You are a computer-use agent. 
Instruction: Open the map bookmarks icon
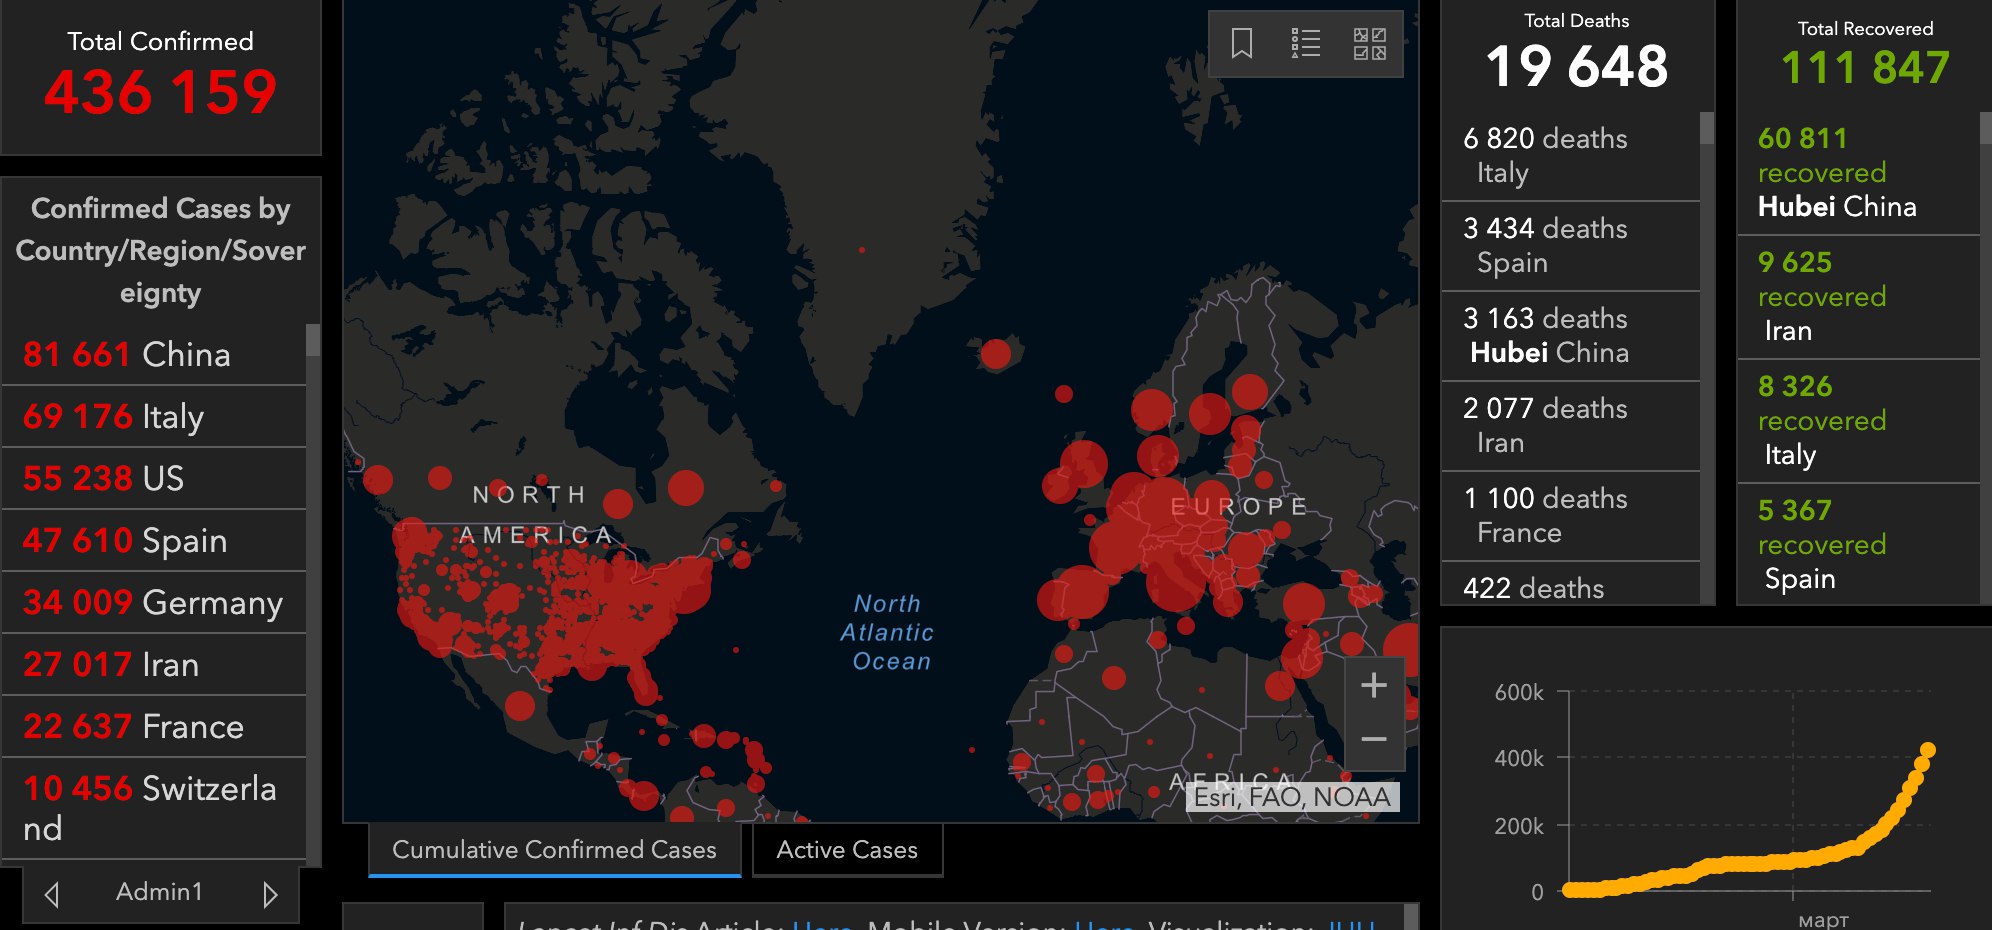tap(1242, 44)
